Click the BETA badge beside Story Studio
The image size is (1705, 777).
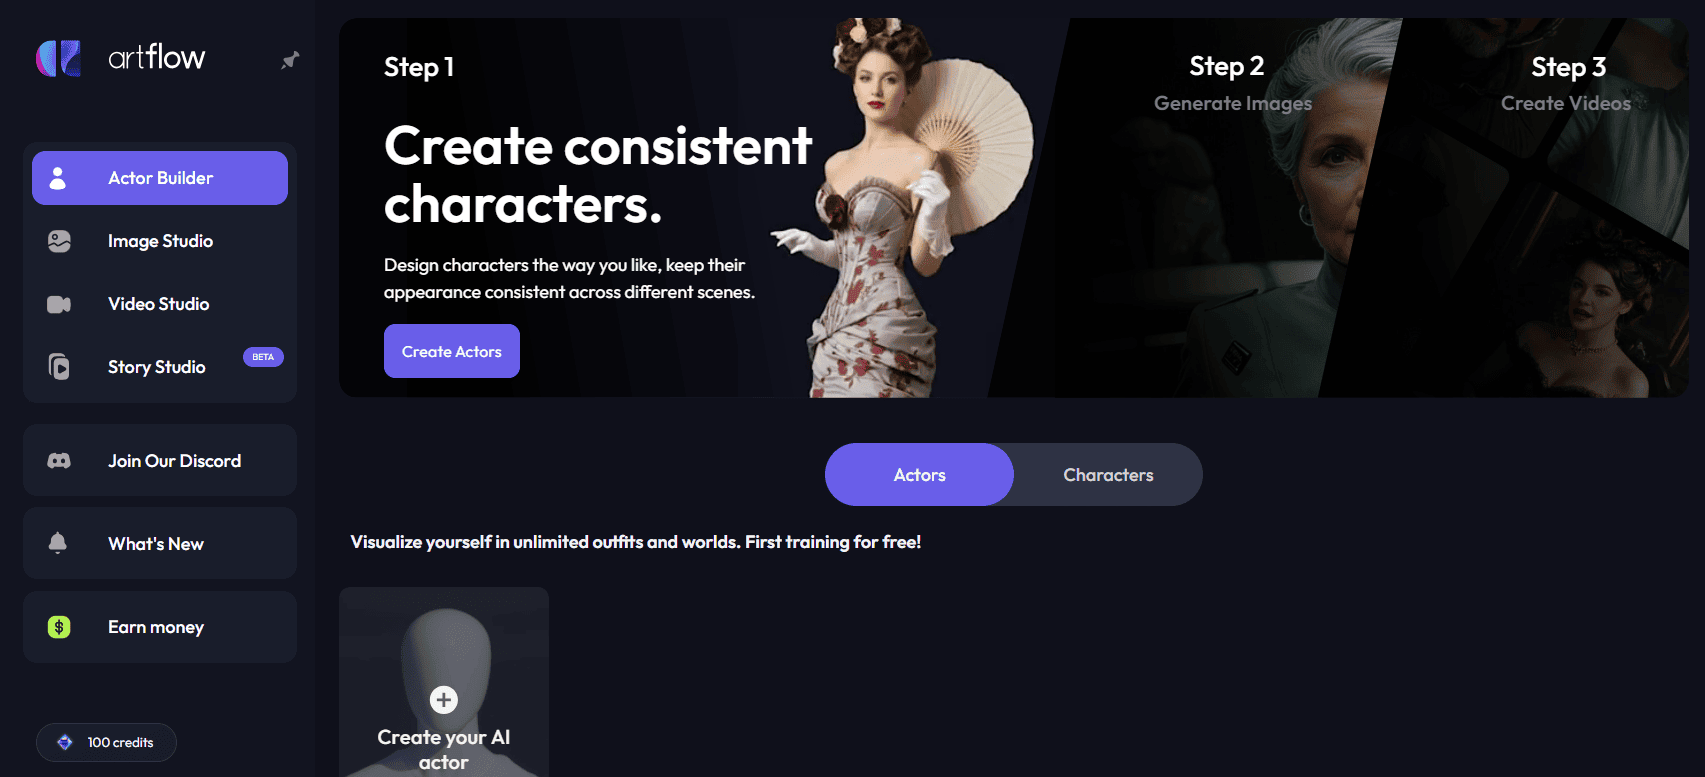coord(263,357)
